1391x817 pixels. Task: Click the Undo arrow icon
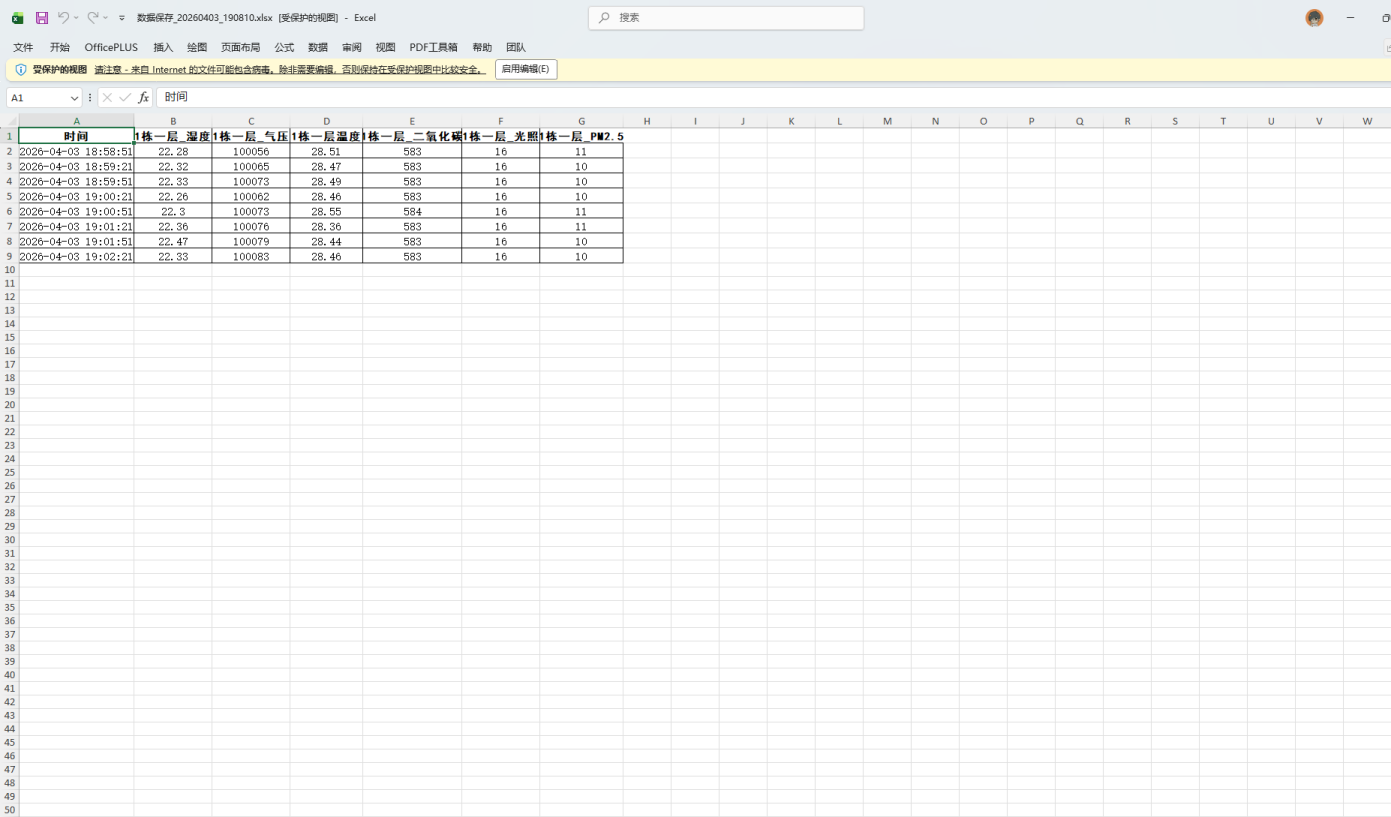[63, 18]
